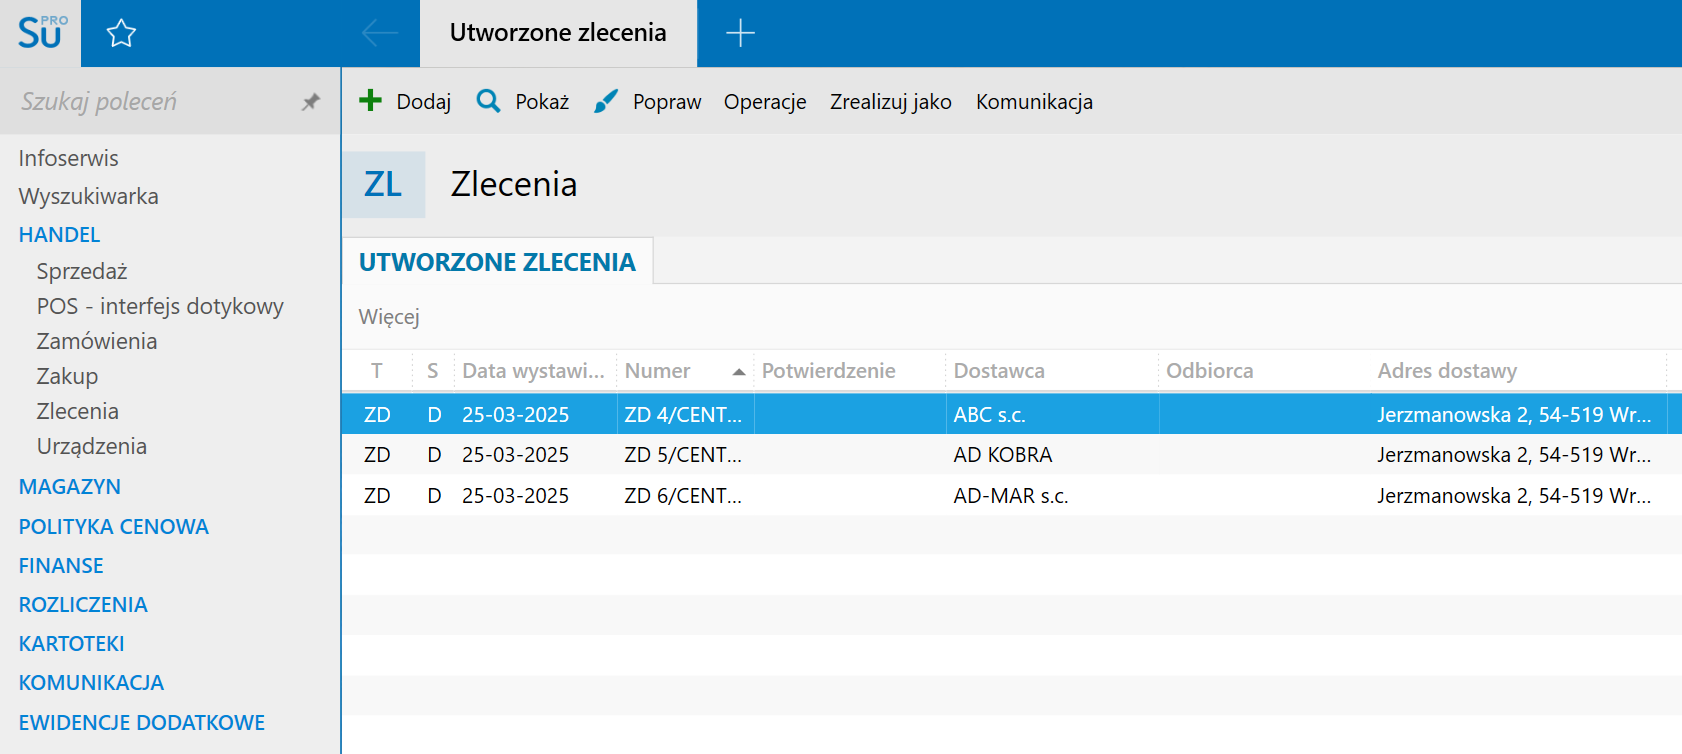Expand the KARTOTEKI section
Screen dimensions: 1682x754
click(x=71, y=644)
